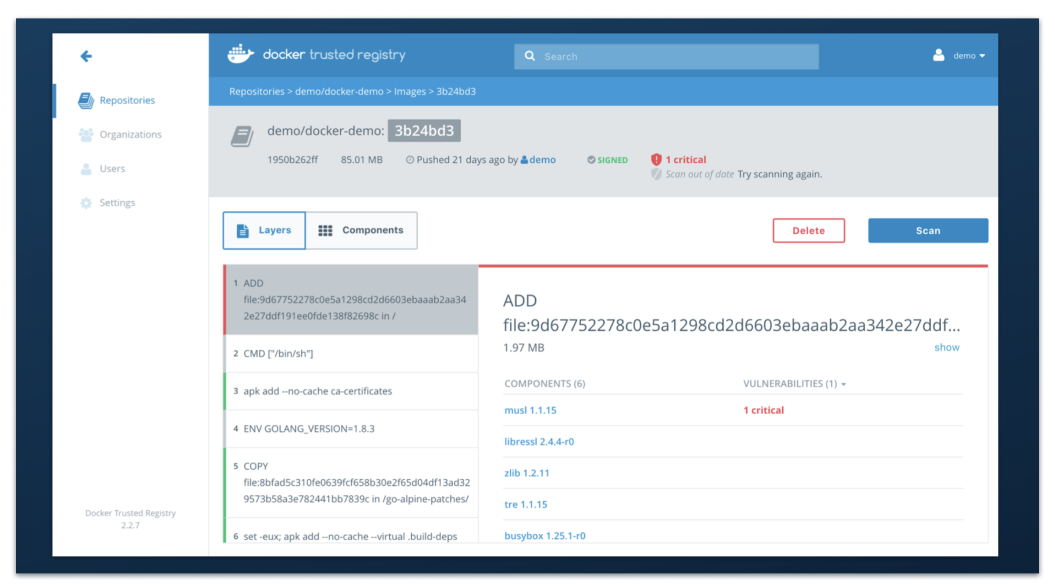Click the COMPONENTS (6) column header
This screenshot has height=586, width=1055.
click(544, 383)
